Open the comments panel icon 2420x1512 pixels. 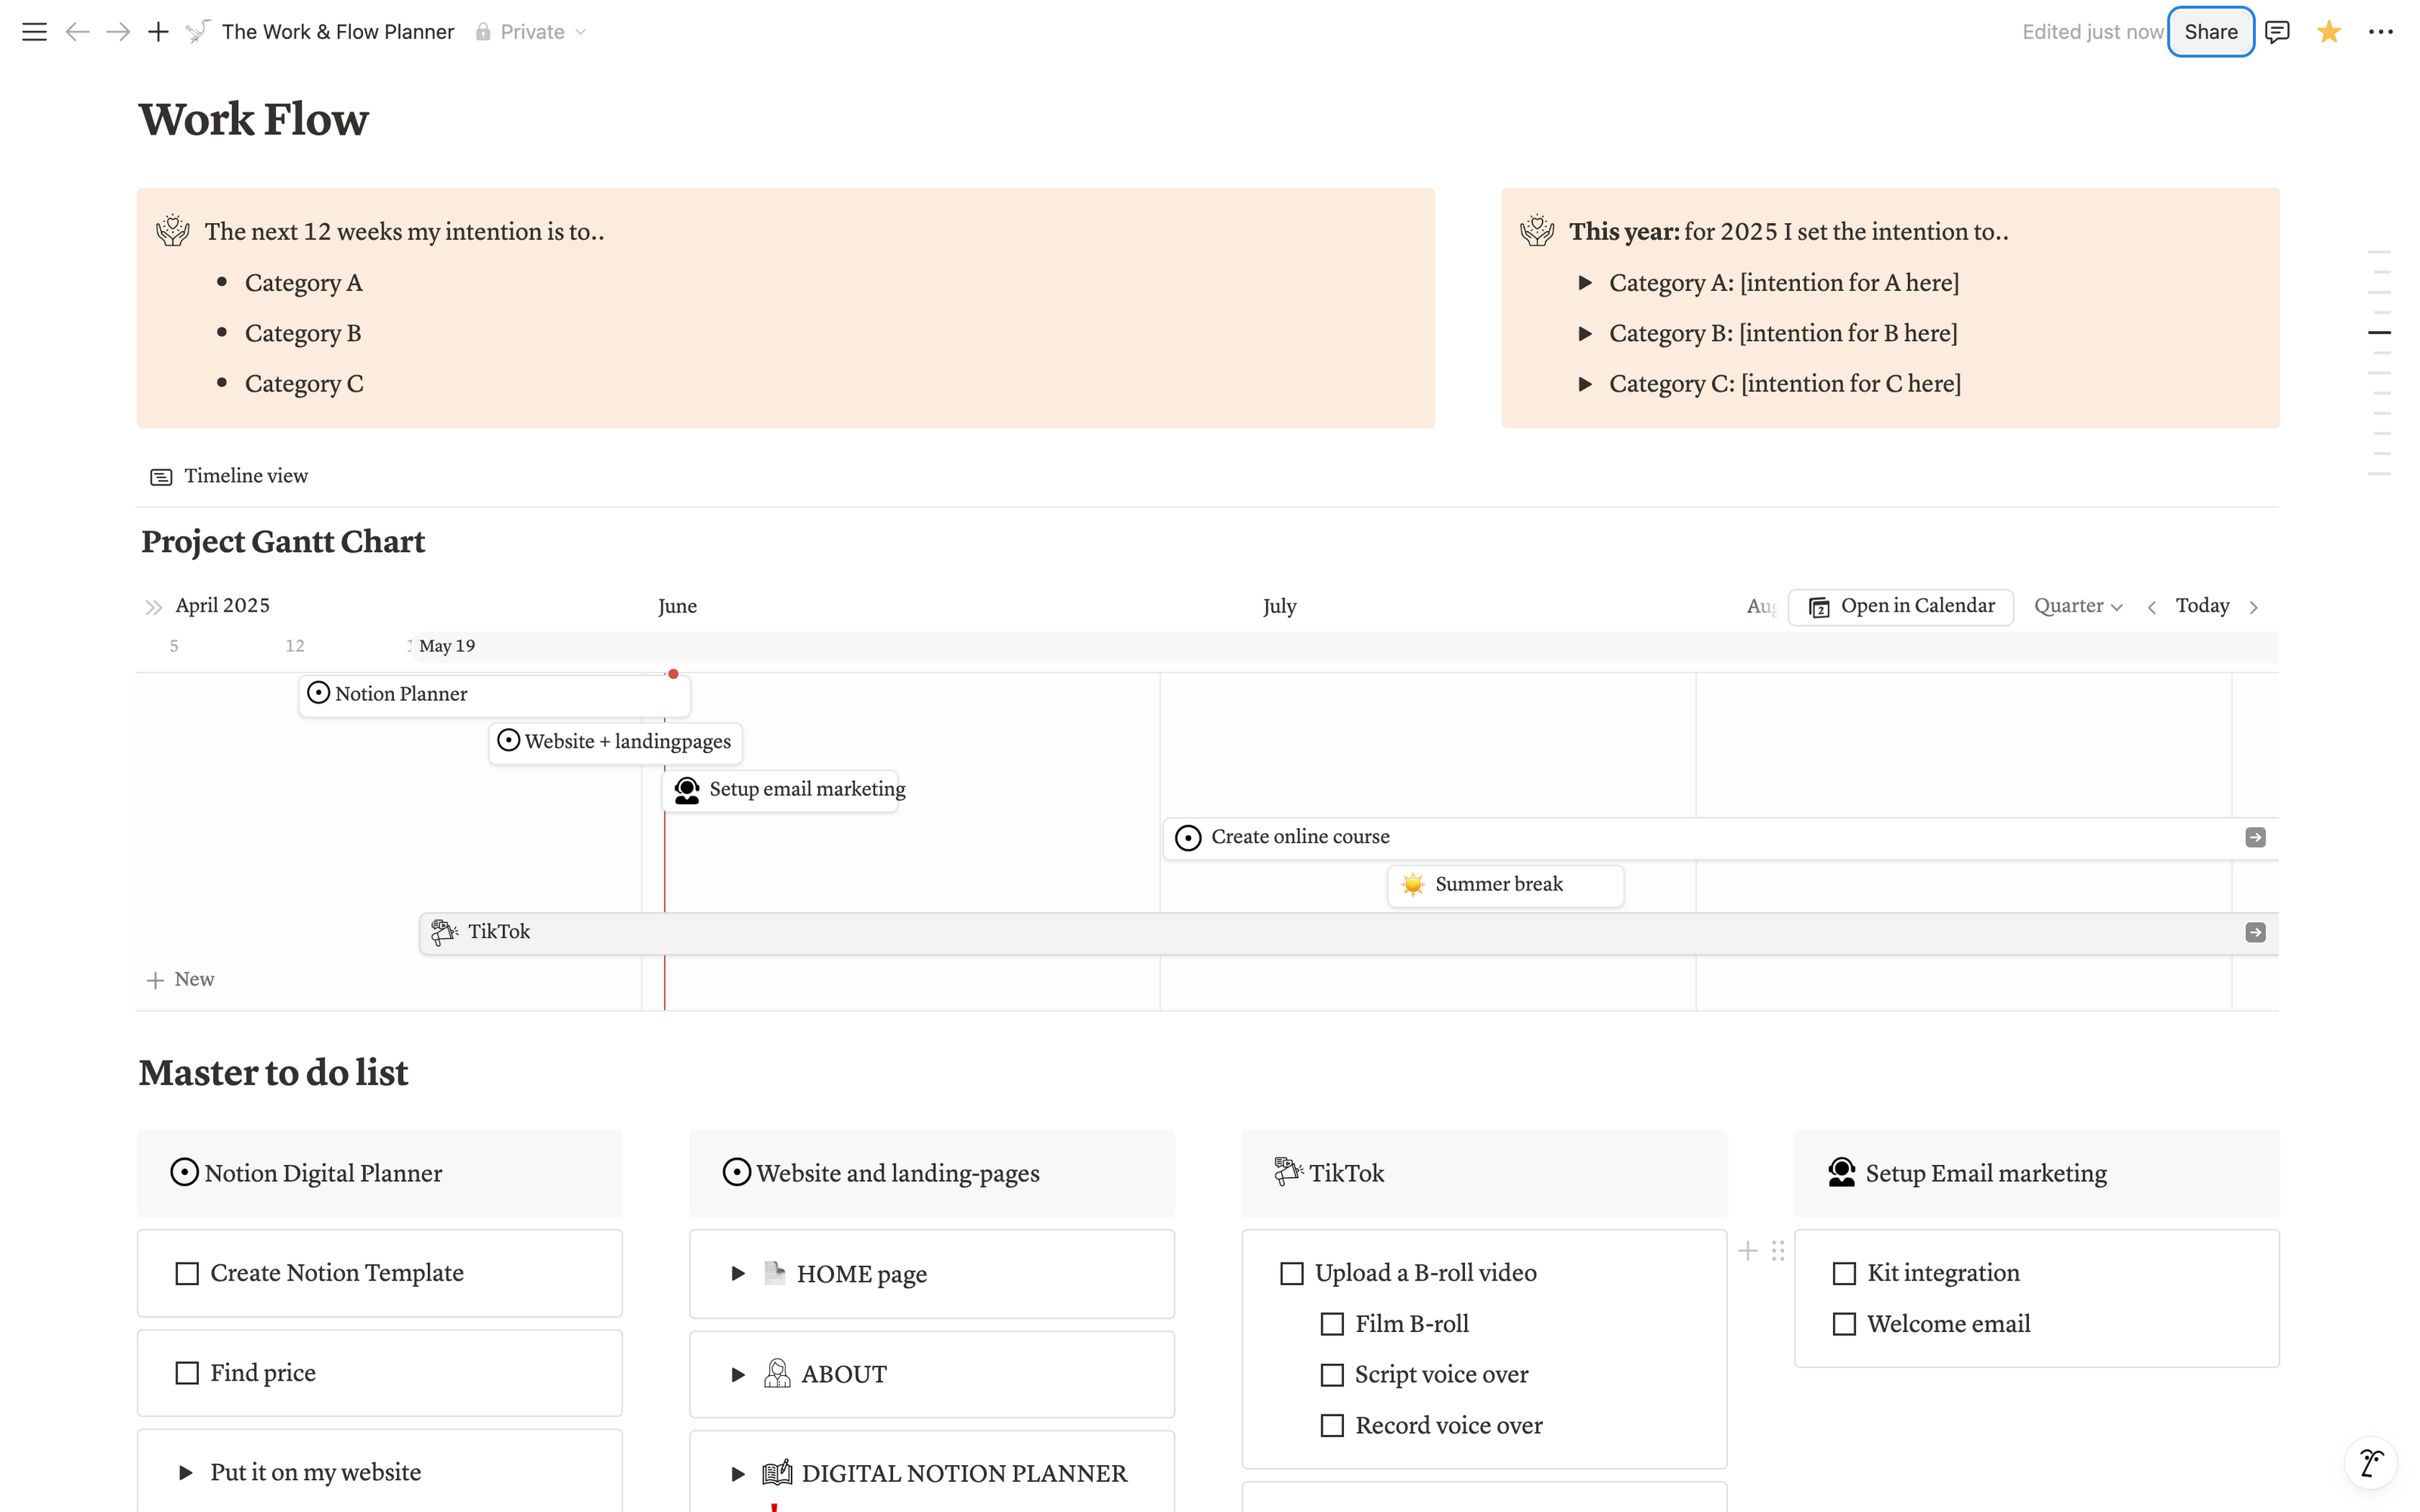pyautogui.click(x=2277, y=32)
